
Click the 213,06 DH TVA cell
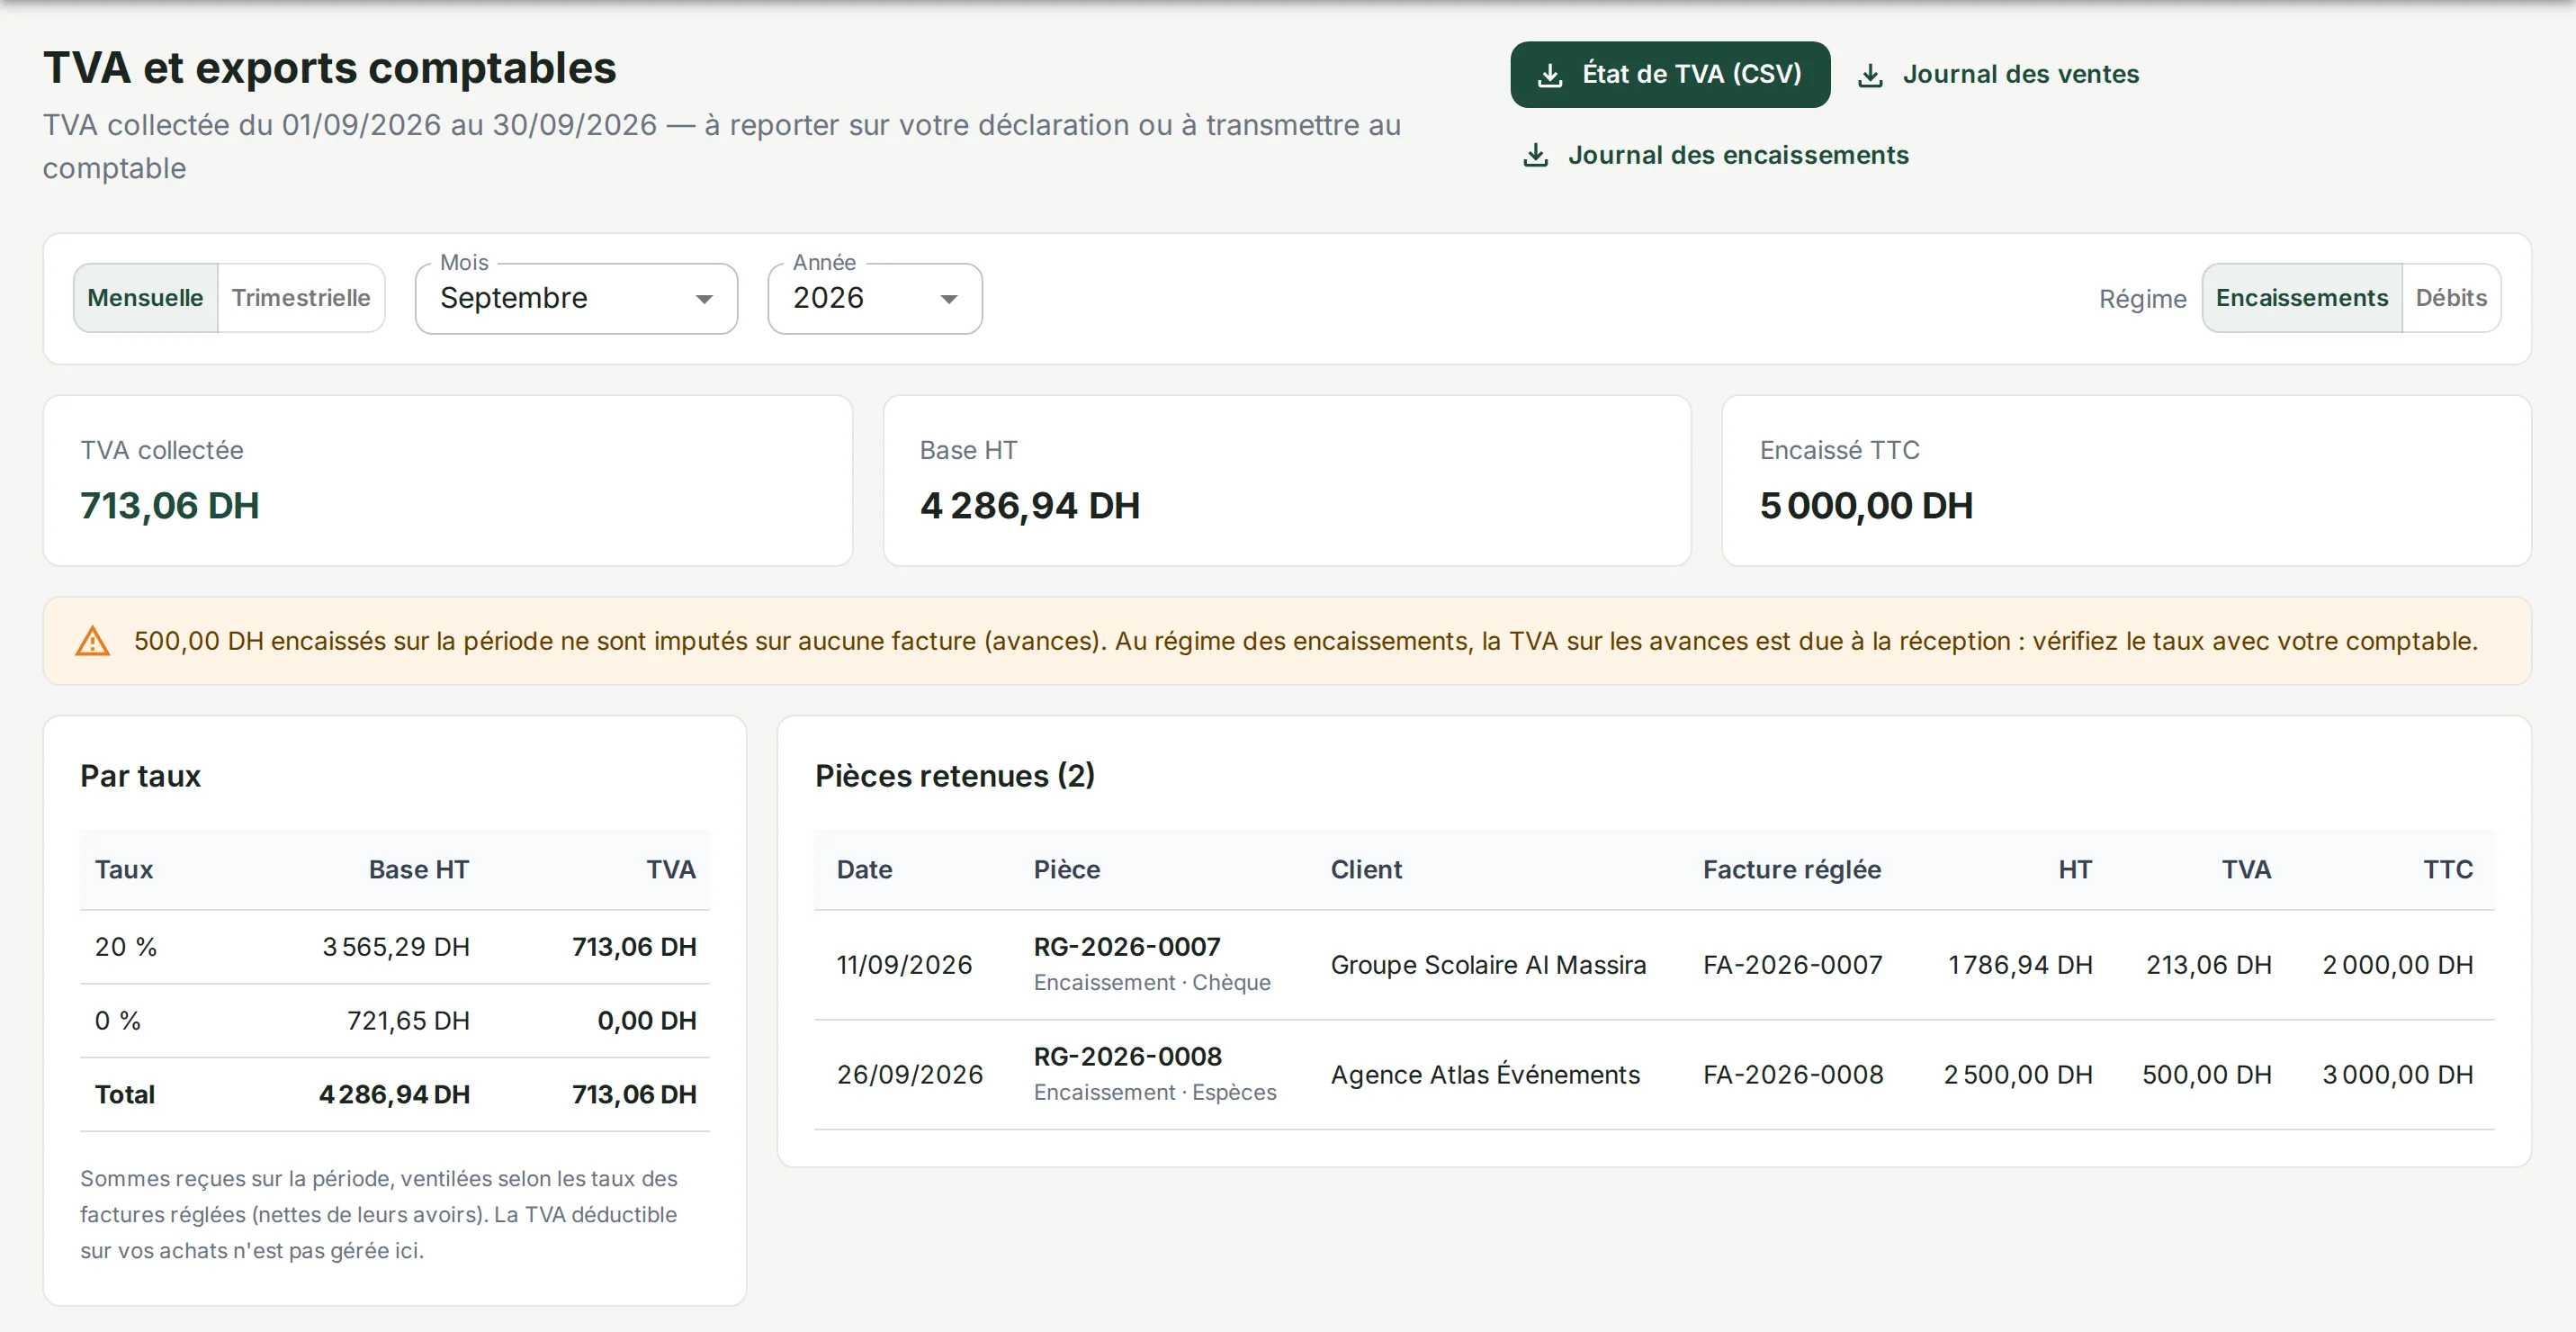2208,965
